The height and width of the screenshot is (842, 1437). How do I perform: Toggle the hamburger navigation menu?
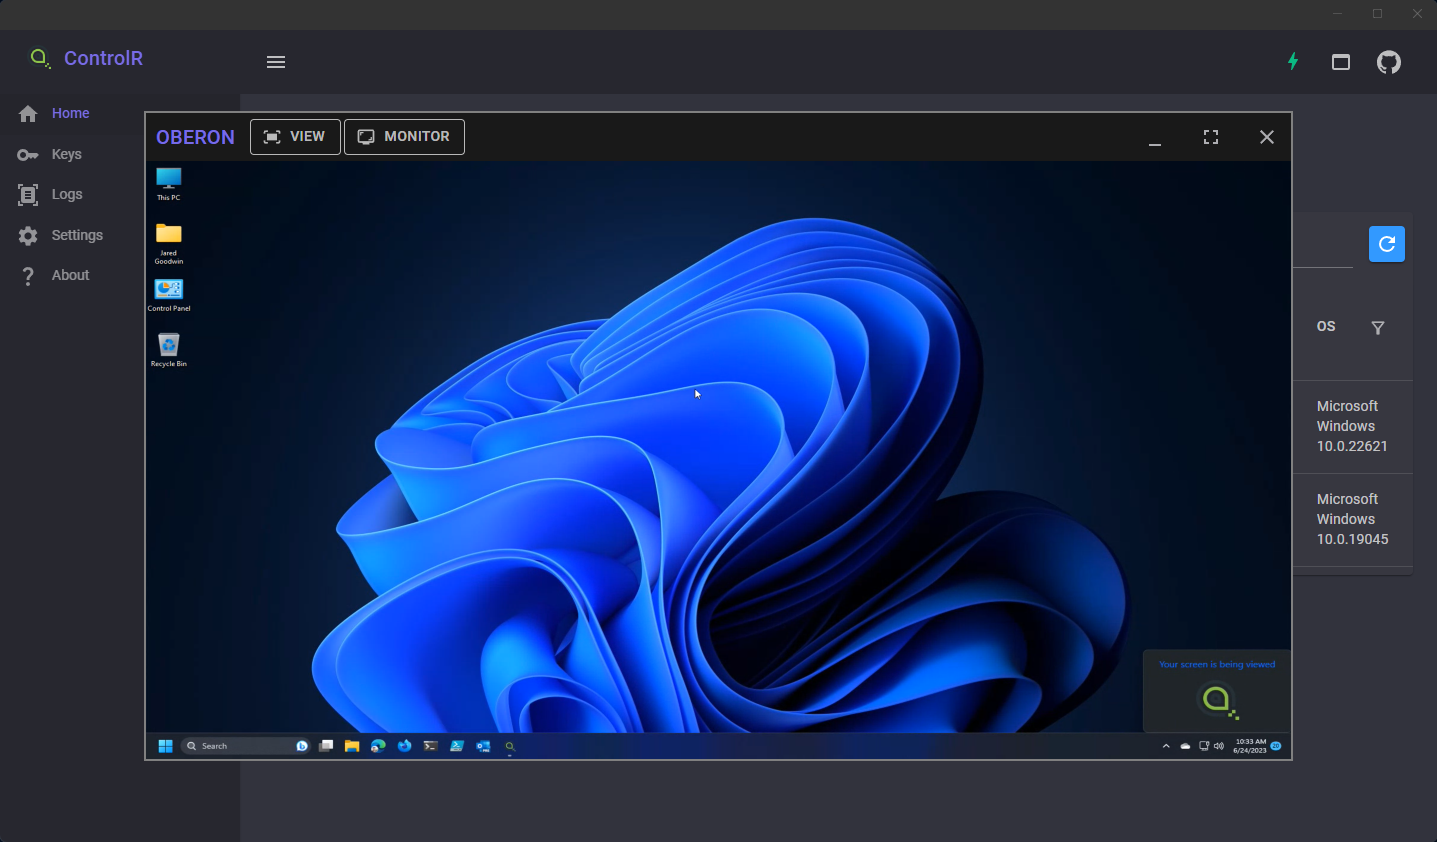pos(276,62)
